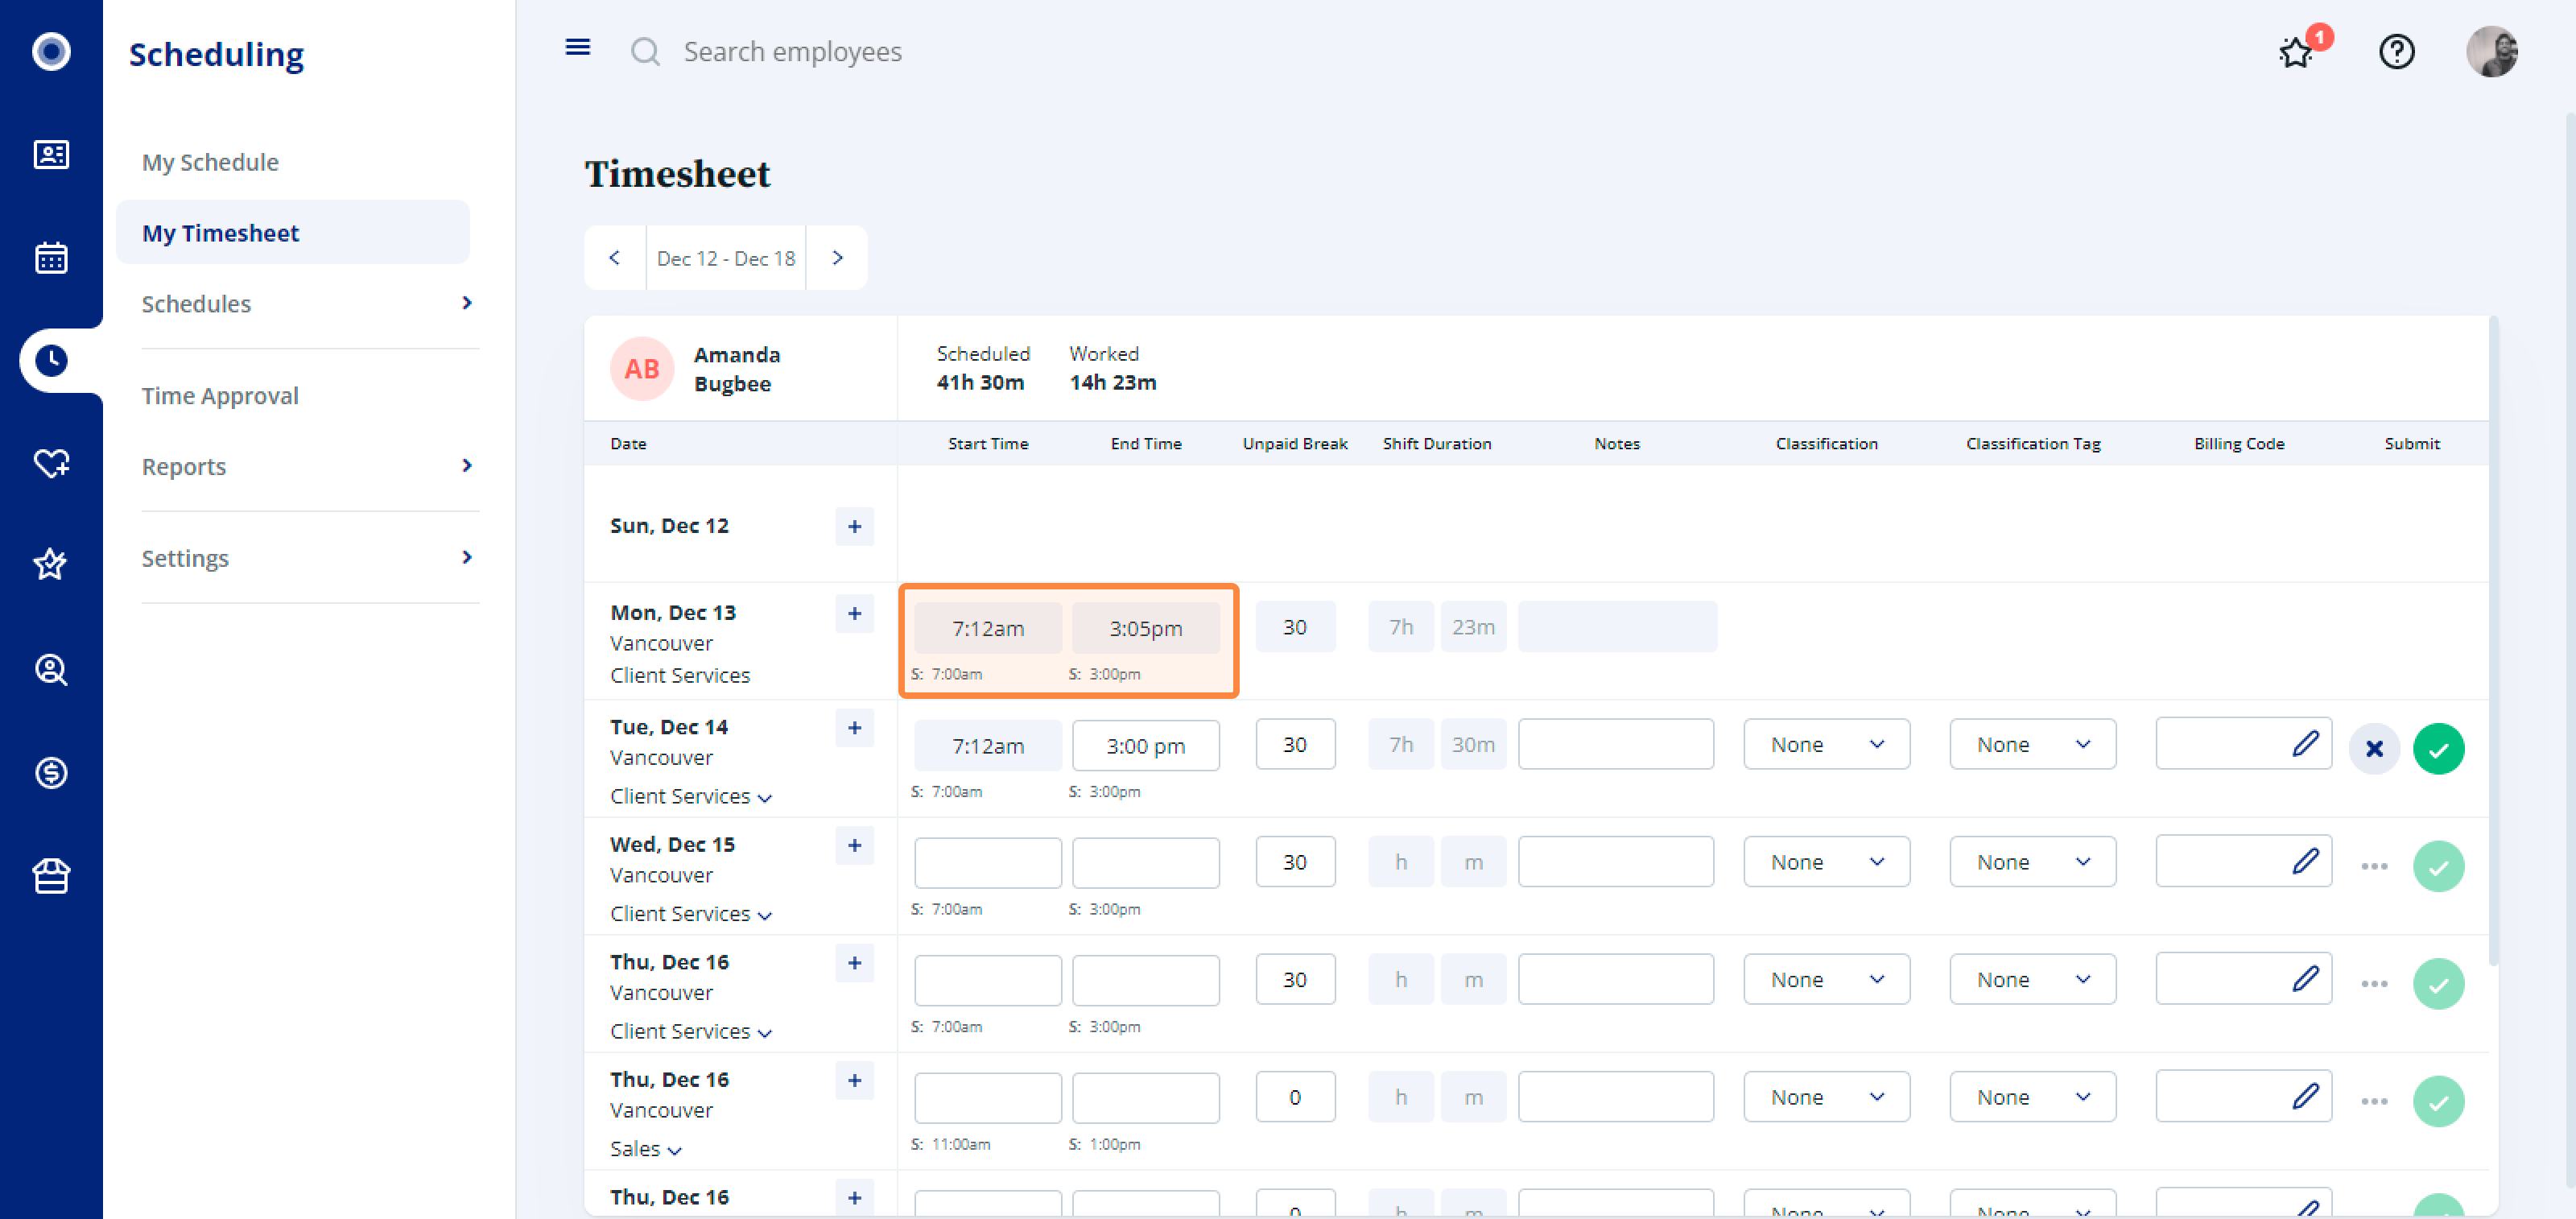Open Classification dropdown for Tue, Dec 14
Viewport: 2576px width, 1219px height.
point(1826,744)
